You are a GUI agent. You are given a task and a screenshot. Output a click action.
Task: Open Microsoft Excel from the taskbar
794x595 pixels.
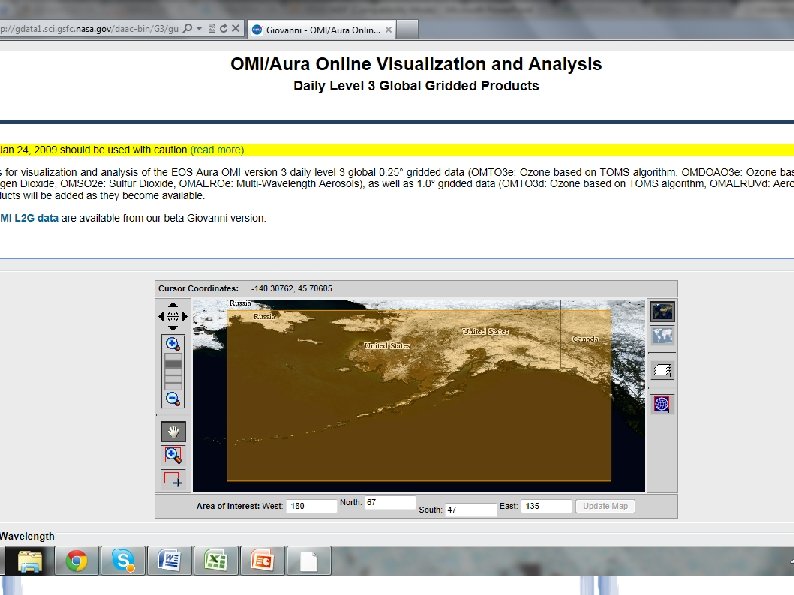click(216, 561)
